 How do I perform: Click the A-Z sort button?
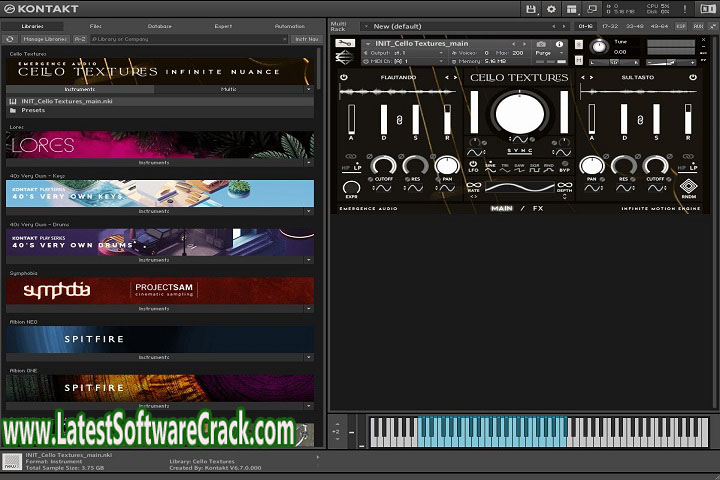click(x=80, y=40)
